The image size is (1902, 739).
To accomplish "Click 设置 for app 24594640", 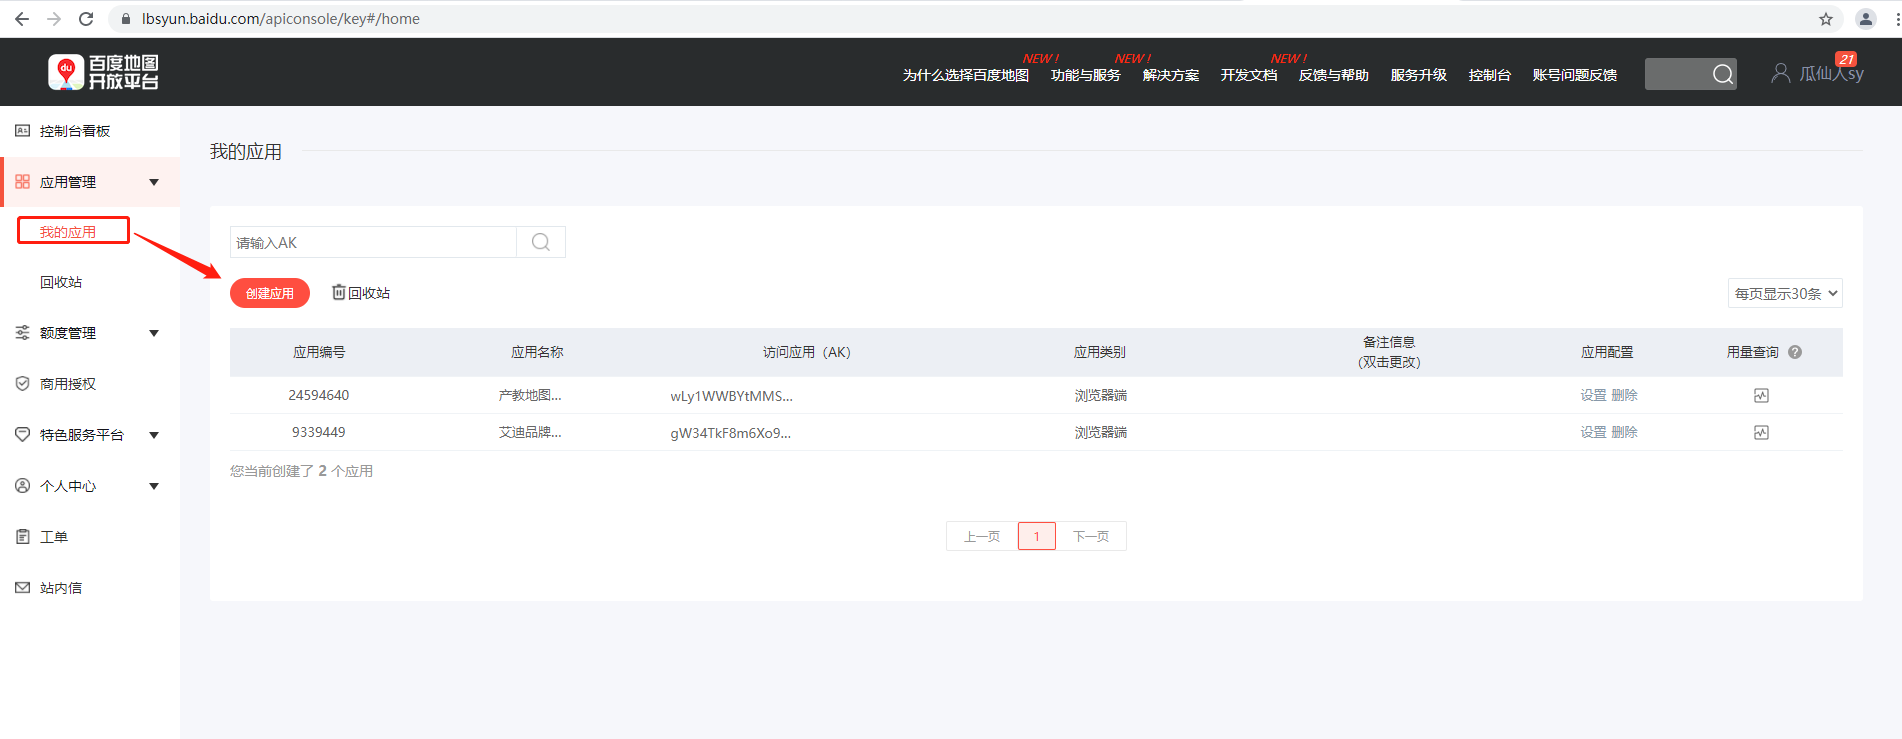I will [x=1593, y=395].
